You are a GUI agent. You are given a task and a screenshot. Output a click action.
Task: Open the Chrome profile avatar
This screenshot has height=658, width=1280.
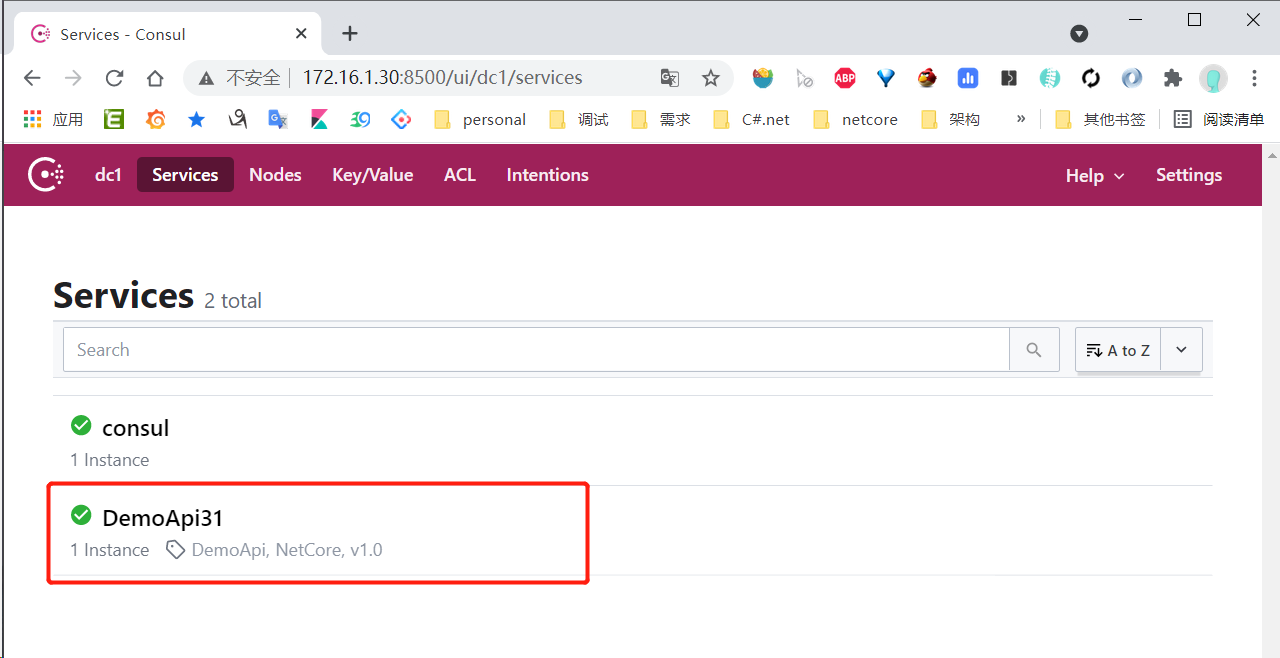[x=1213, y=78]
